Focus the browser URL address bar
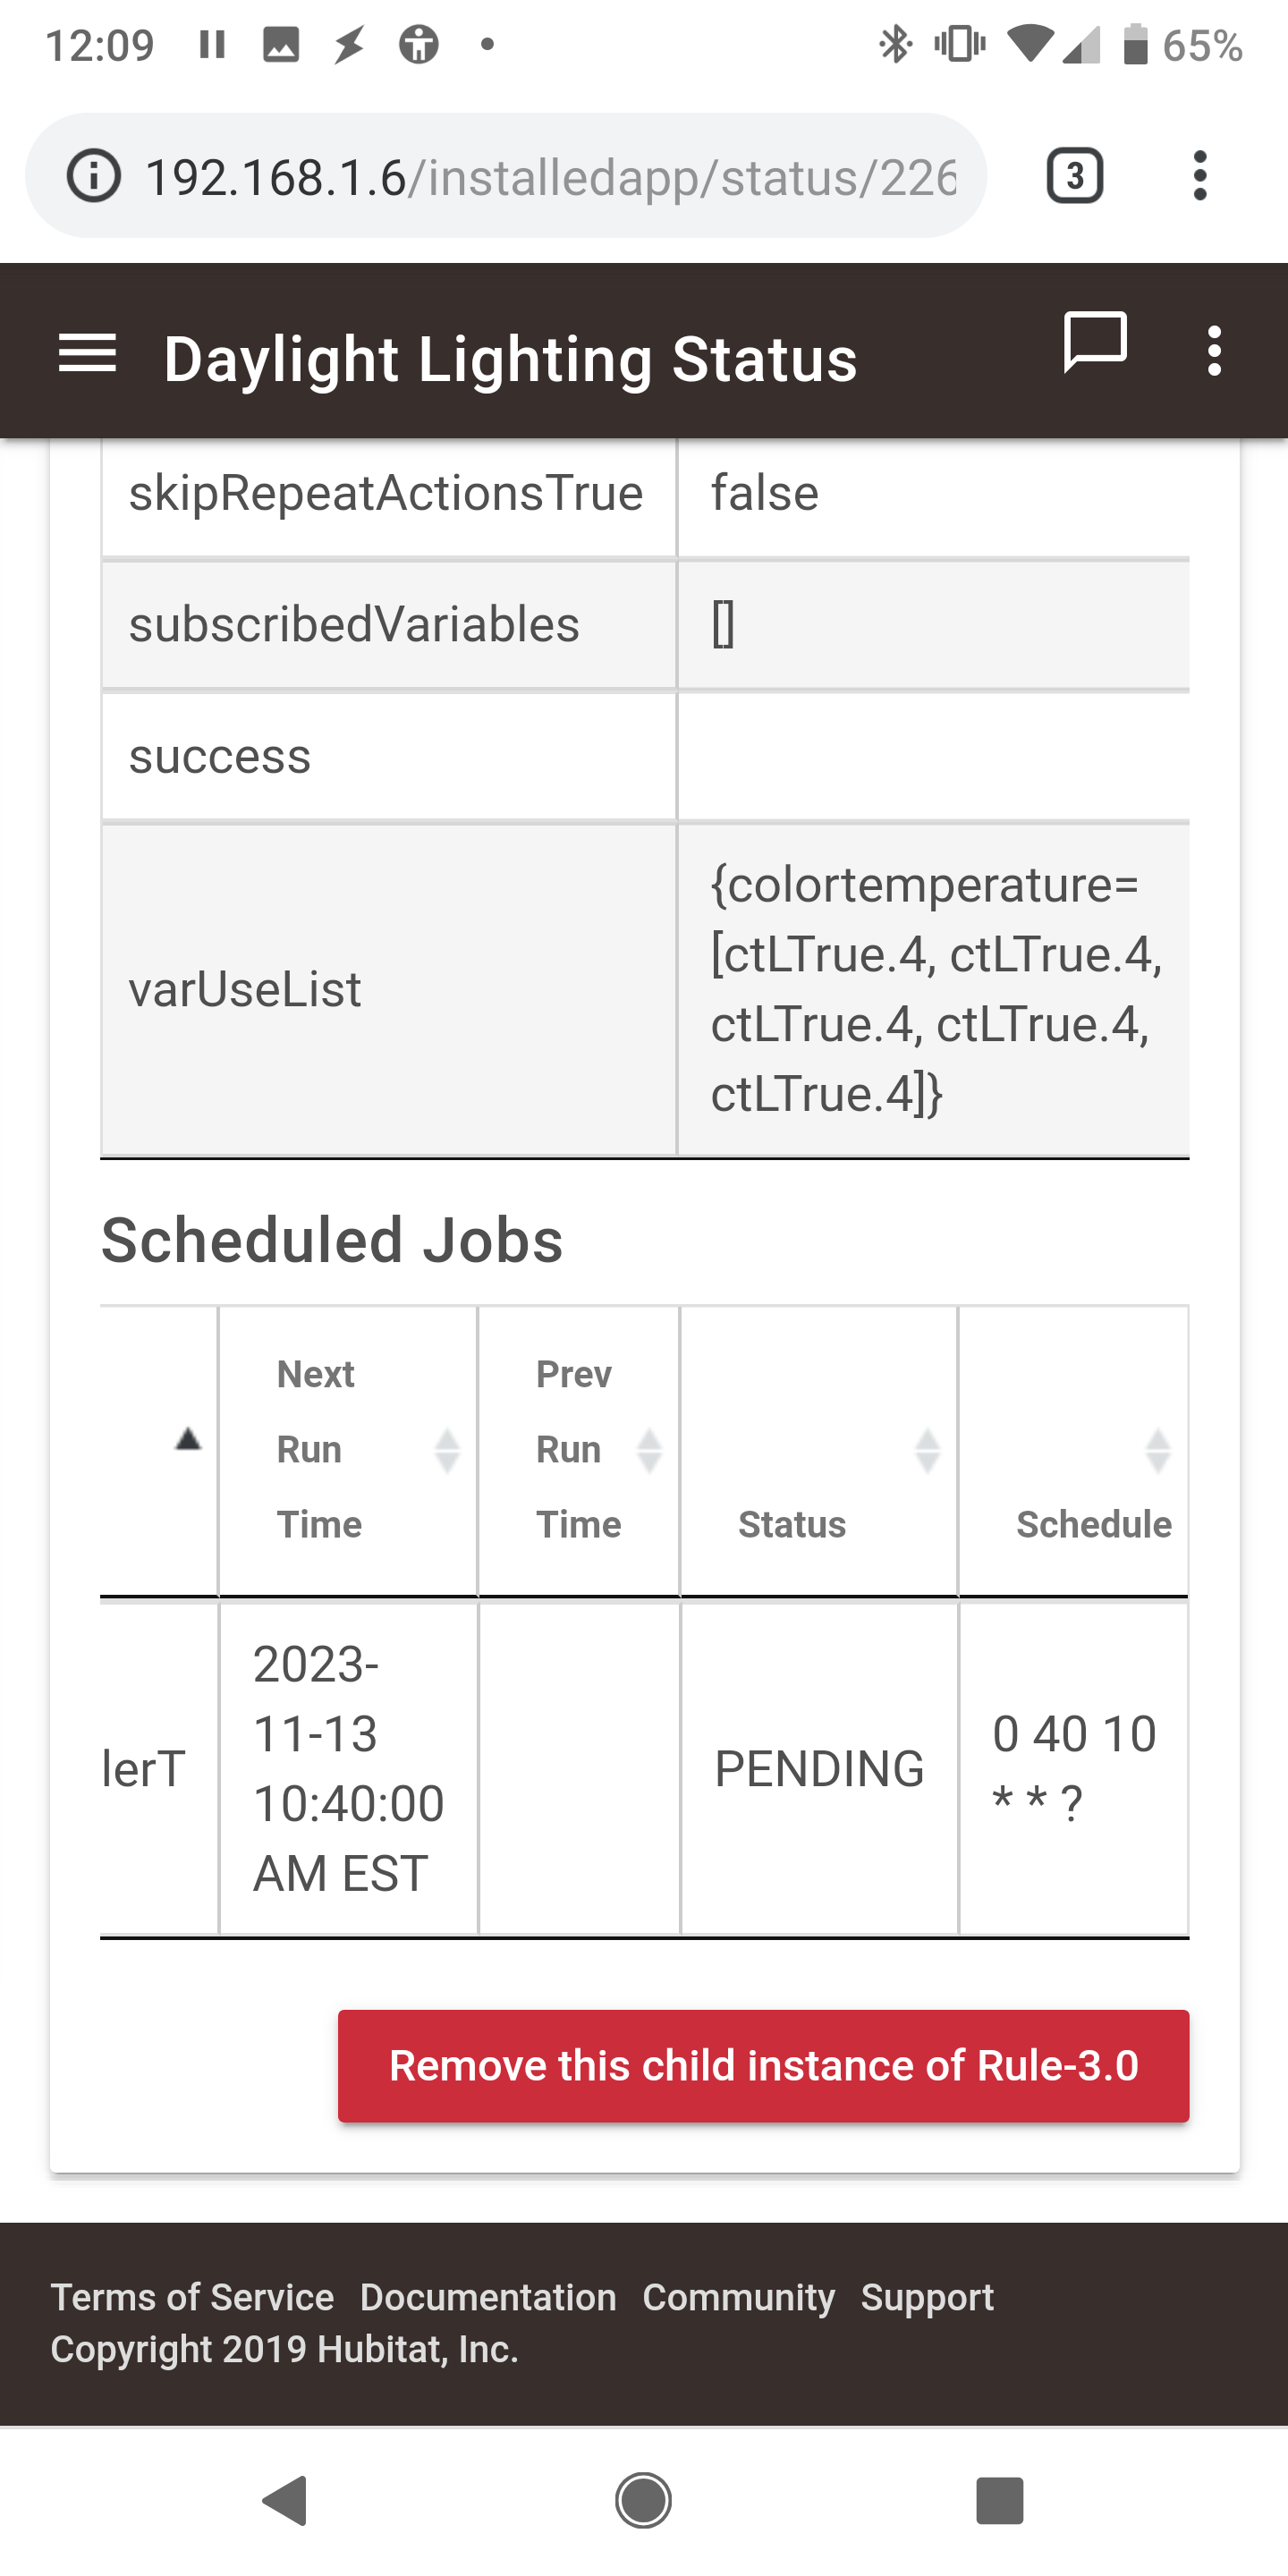 pos(550,176)
